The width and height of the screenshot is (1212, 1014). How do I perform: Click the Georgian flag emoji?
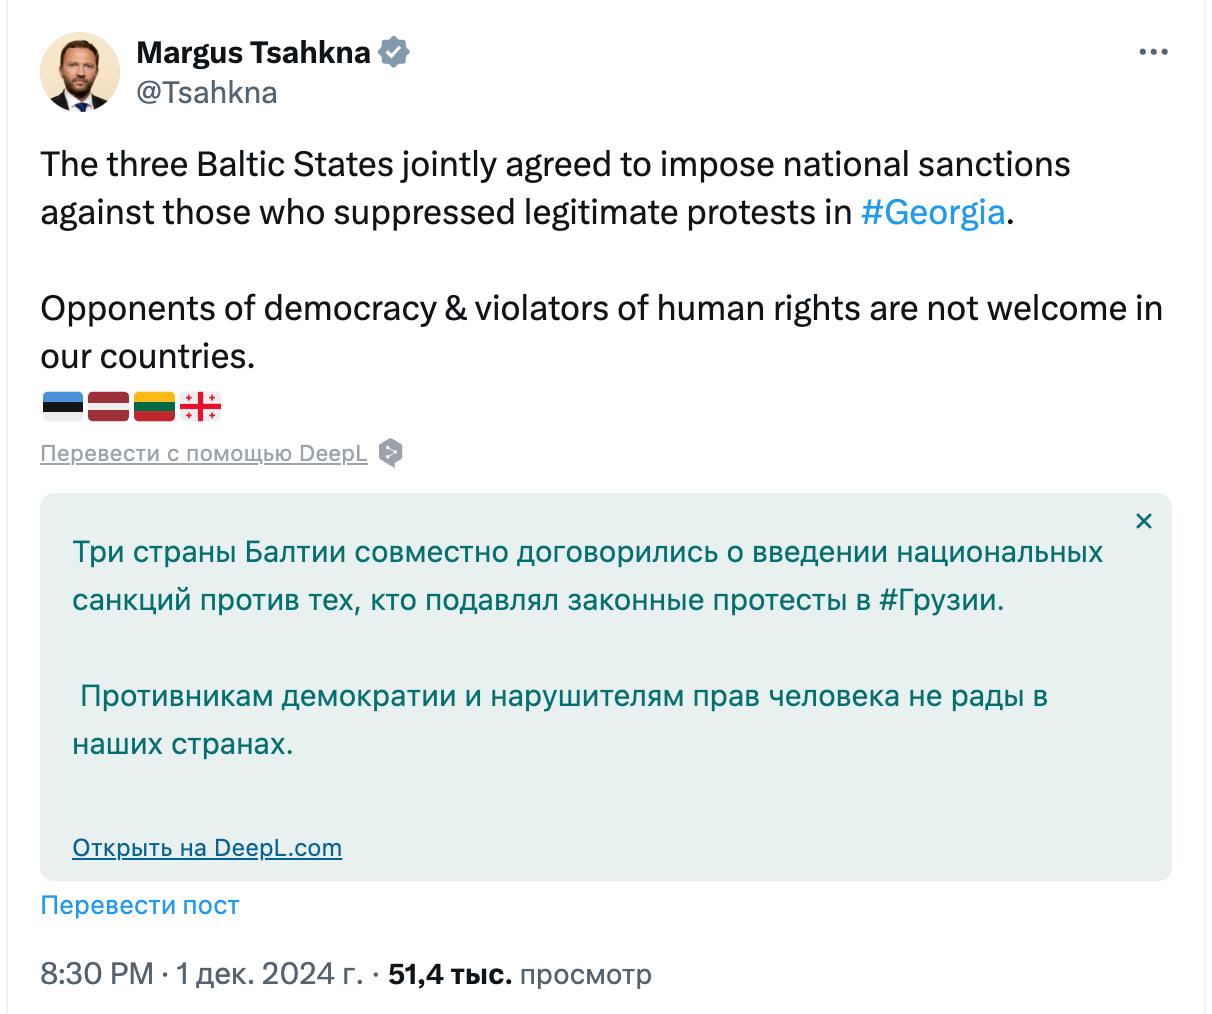200,406
